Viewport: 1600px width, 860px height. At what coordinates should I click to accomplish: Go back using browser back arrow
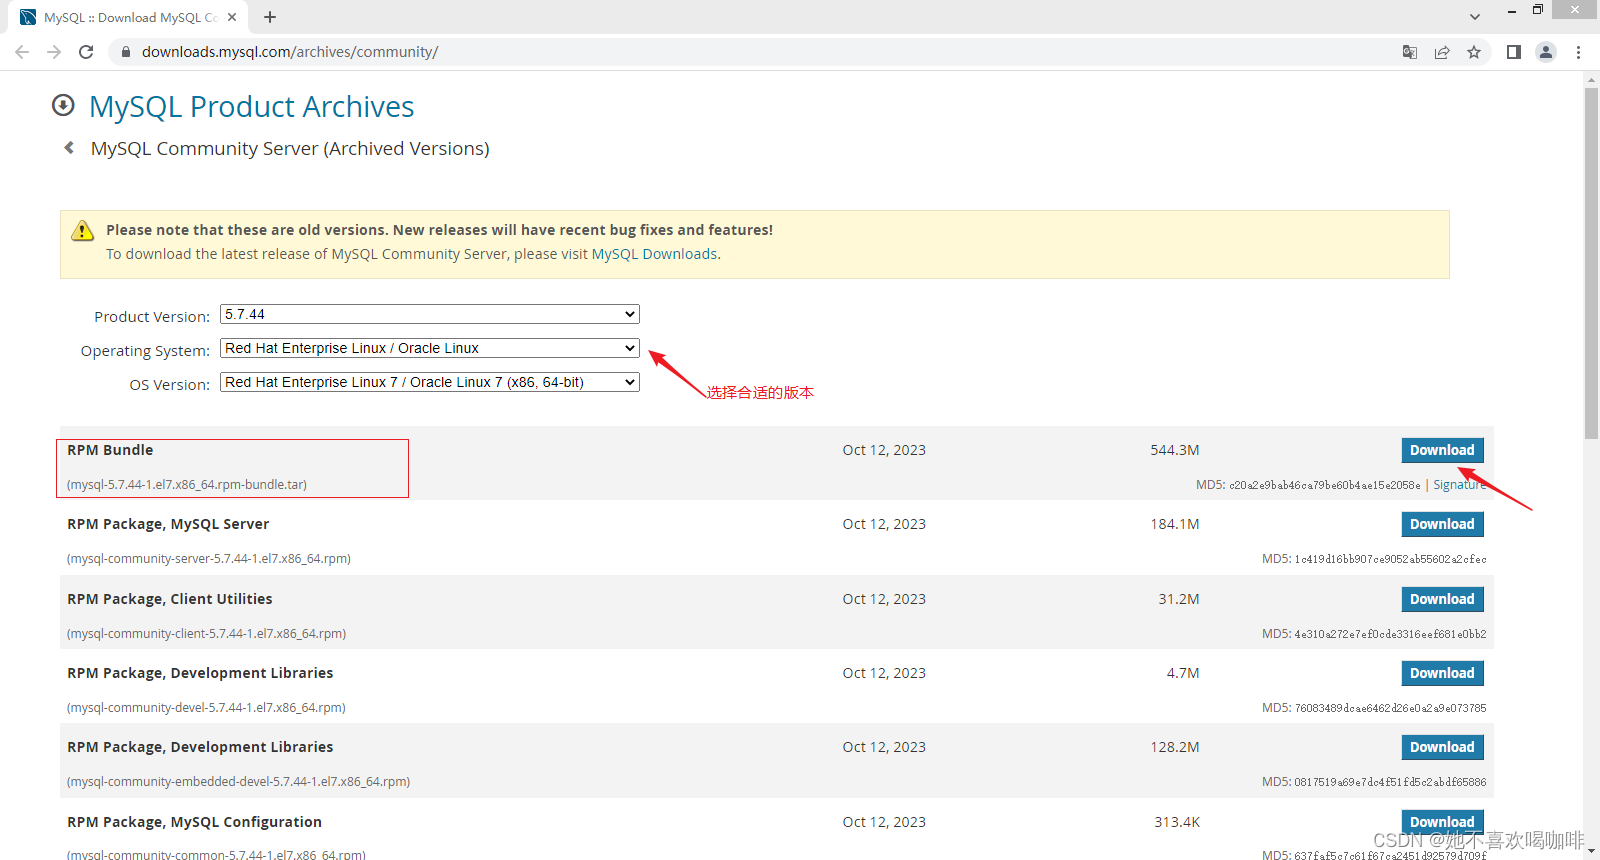22,52
